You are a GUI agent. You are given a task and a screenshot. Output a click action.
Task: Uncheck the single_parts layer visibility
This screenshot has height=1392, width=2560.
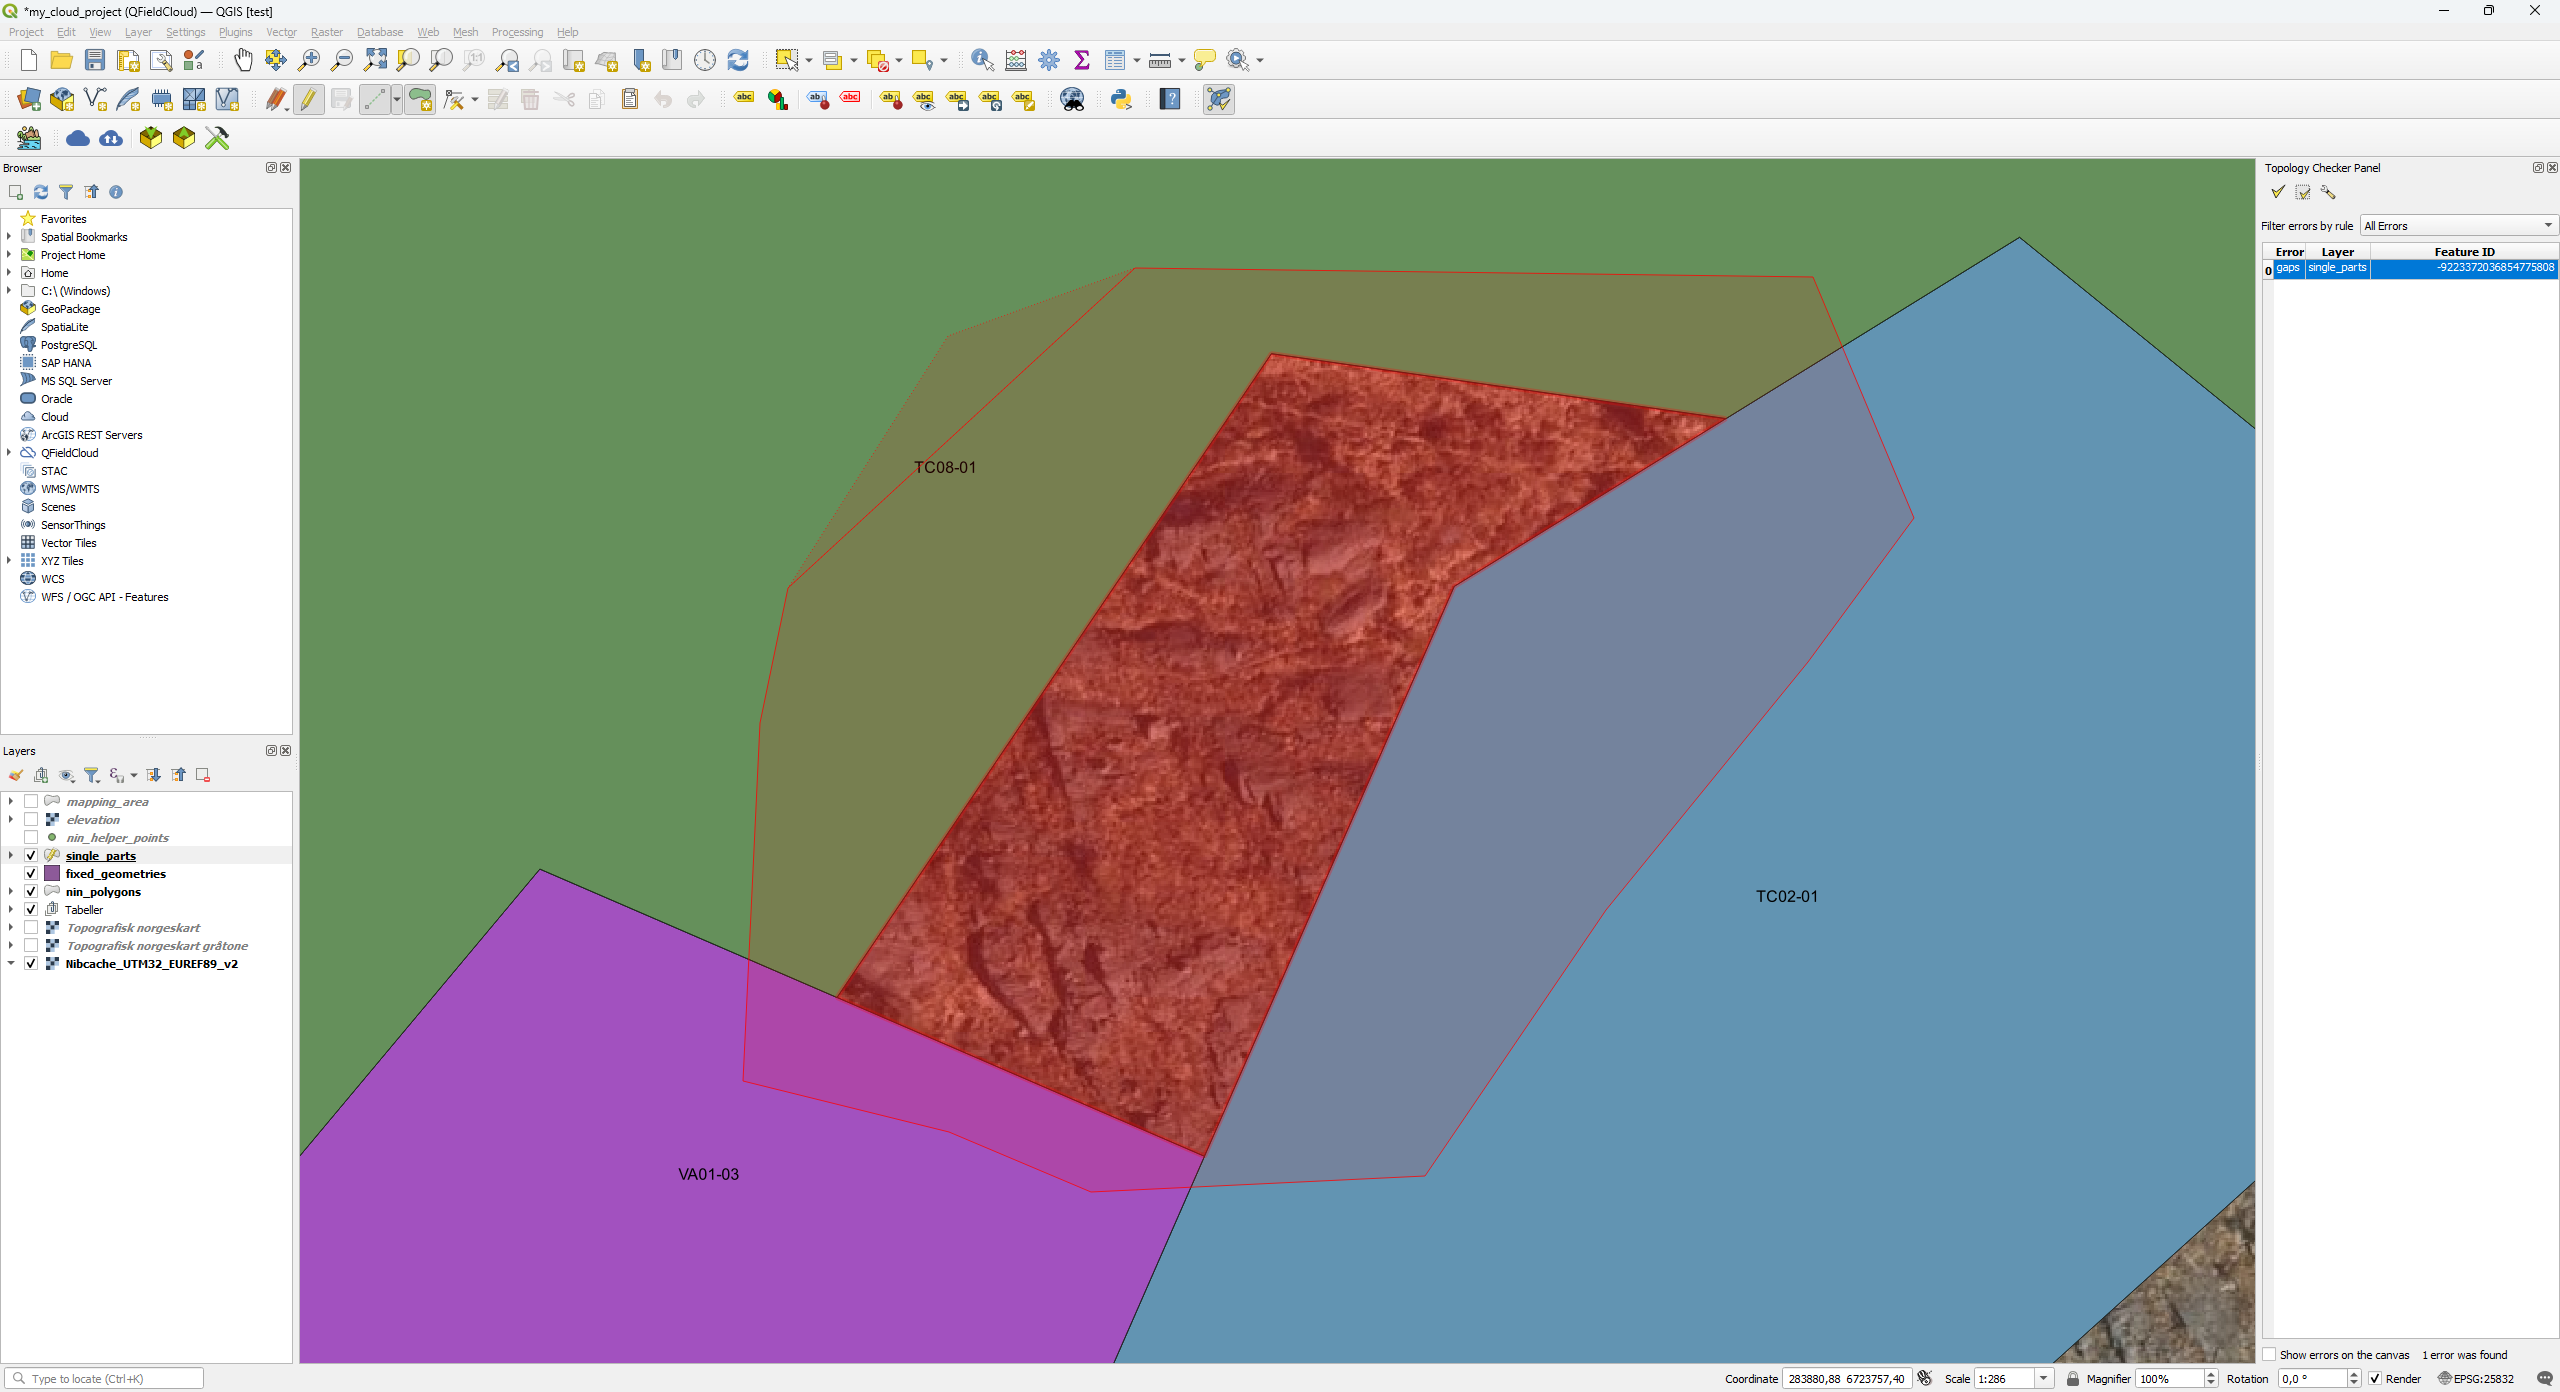coord(31,856)
